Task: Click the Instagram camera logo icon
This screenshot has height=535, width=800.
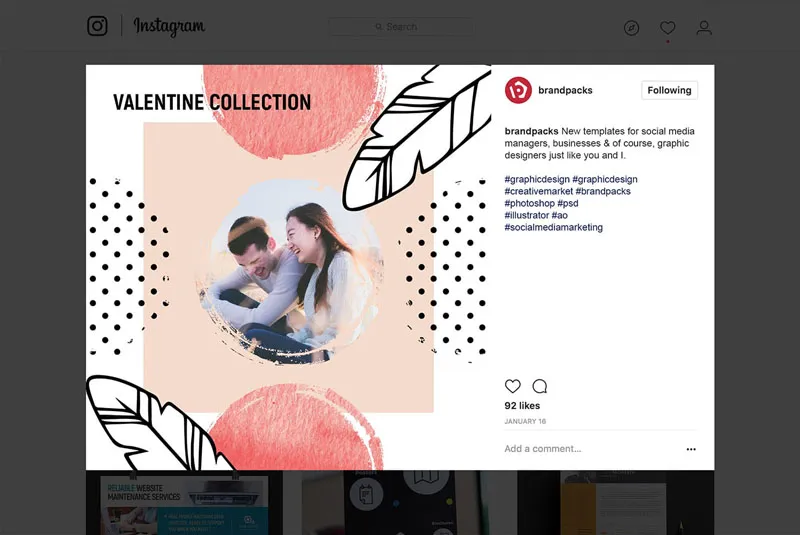Action: [x=97, y=27]
